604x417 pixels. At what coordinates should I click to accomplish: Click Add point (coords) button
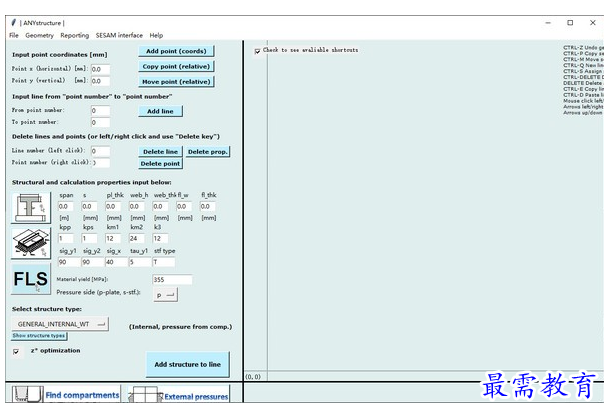176,51
